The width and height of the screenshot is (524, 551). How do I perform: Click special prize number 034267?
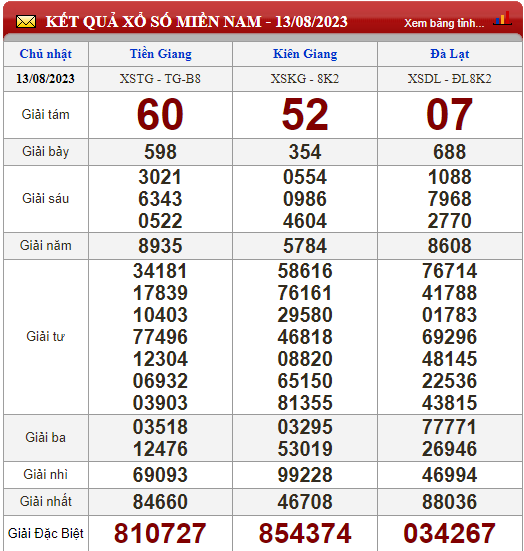click(449, 533)
